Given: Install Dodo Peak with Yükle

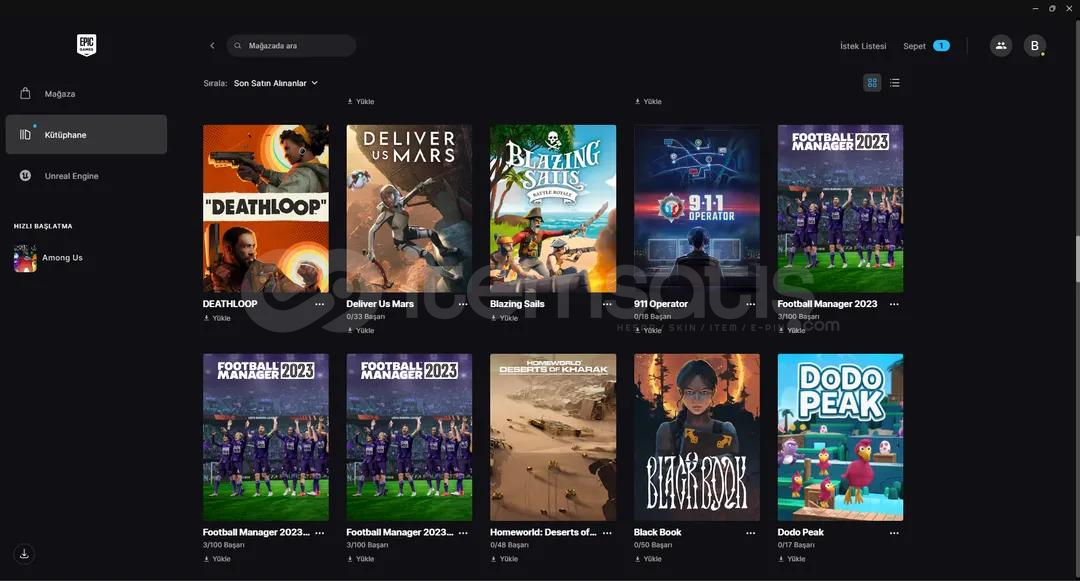Looking at the screenshot, I should click(x=792, y=559).
